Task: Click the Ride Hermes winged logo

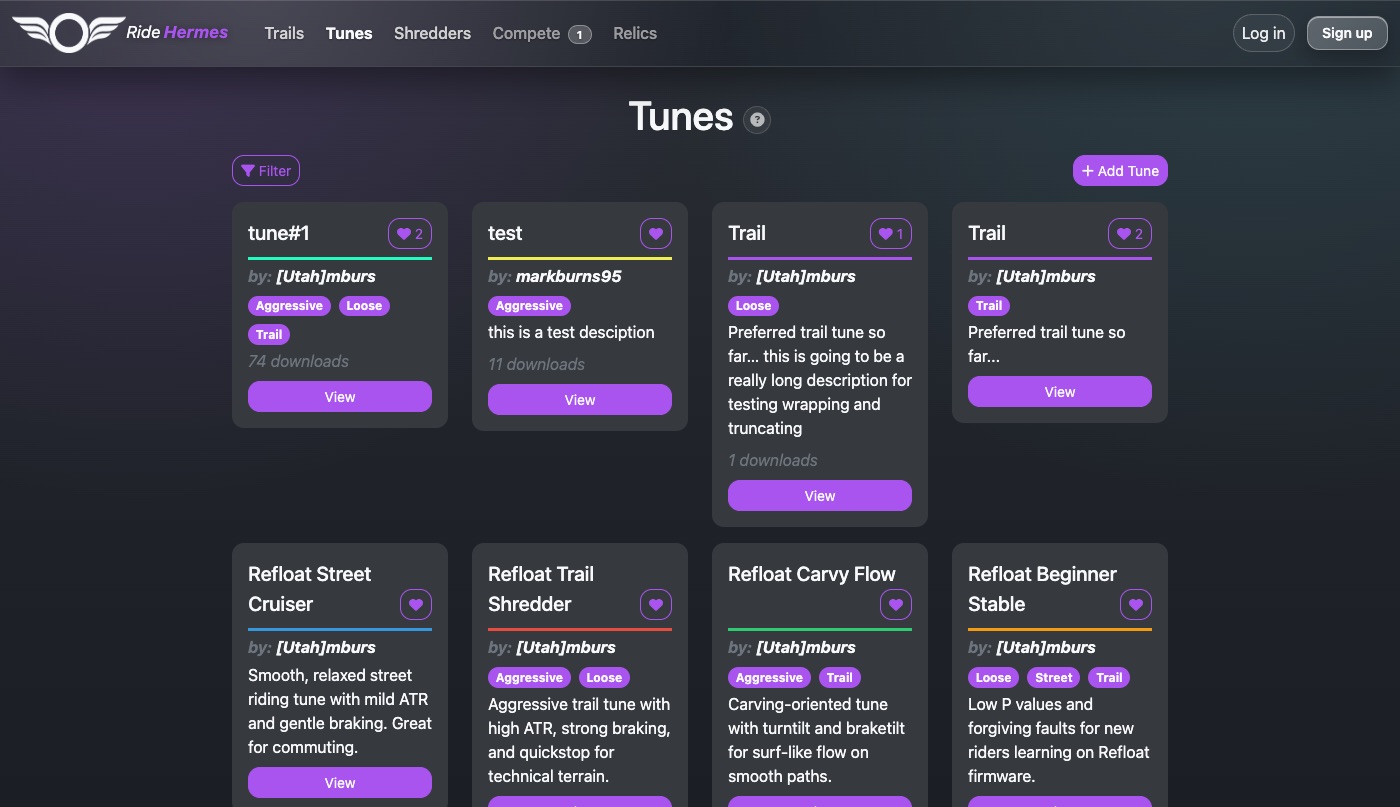Action: [x=68, y=33]
